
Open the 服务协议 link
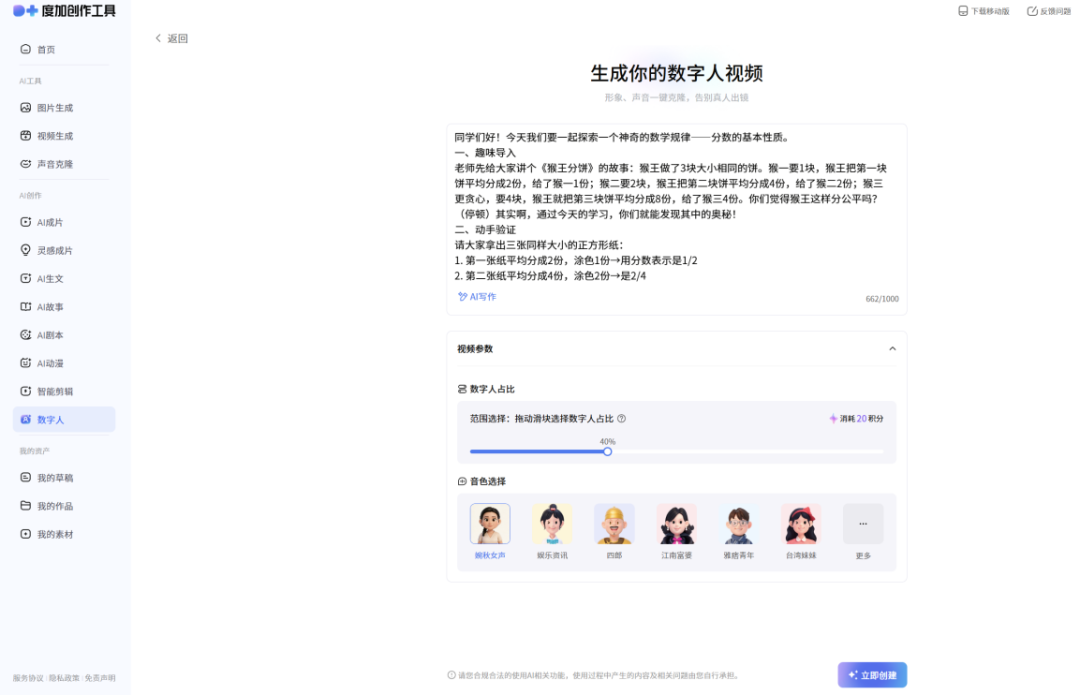(28, 678)
